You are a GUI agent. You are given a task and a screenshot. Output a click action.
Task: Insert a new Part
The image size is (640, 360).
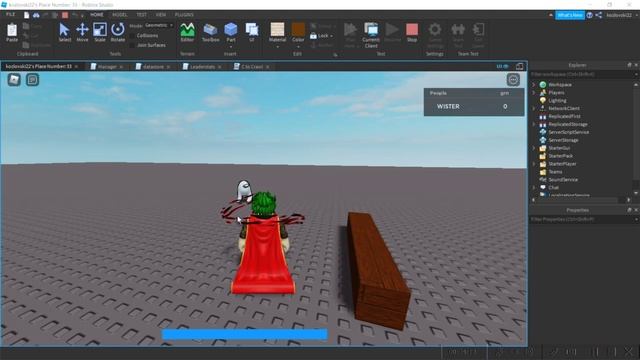click(x=231, y=30)
